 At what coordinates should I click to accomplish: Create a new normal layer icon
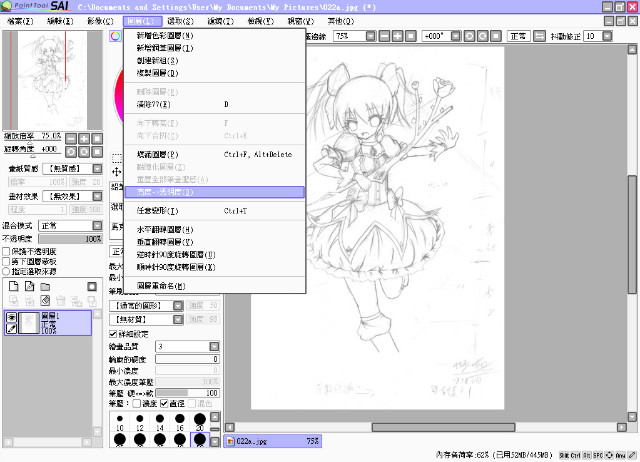(x=13, y=287)
